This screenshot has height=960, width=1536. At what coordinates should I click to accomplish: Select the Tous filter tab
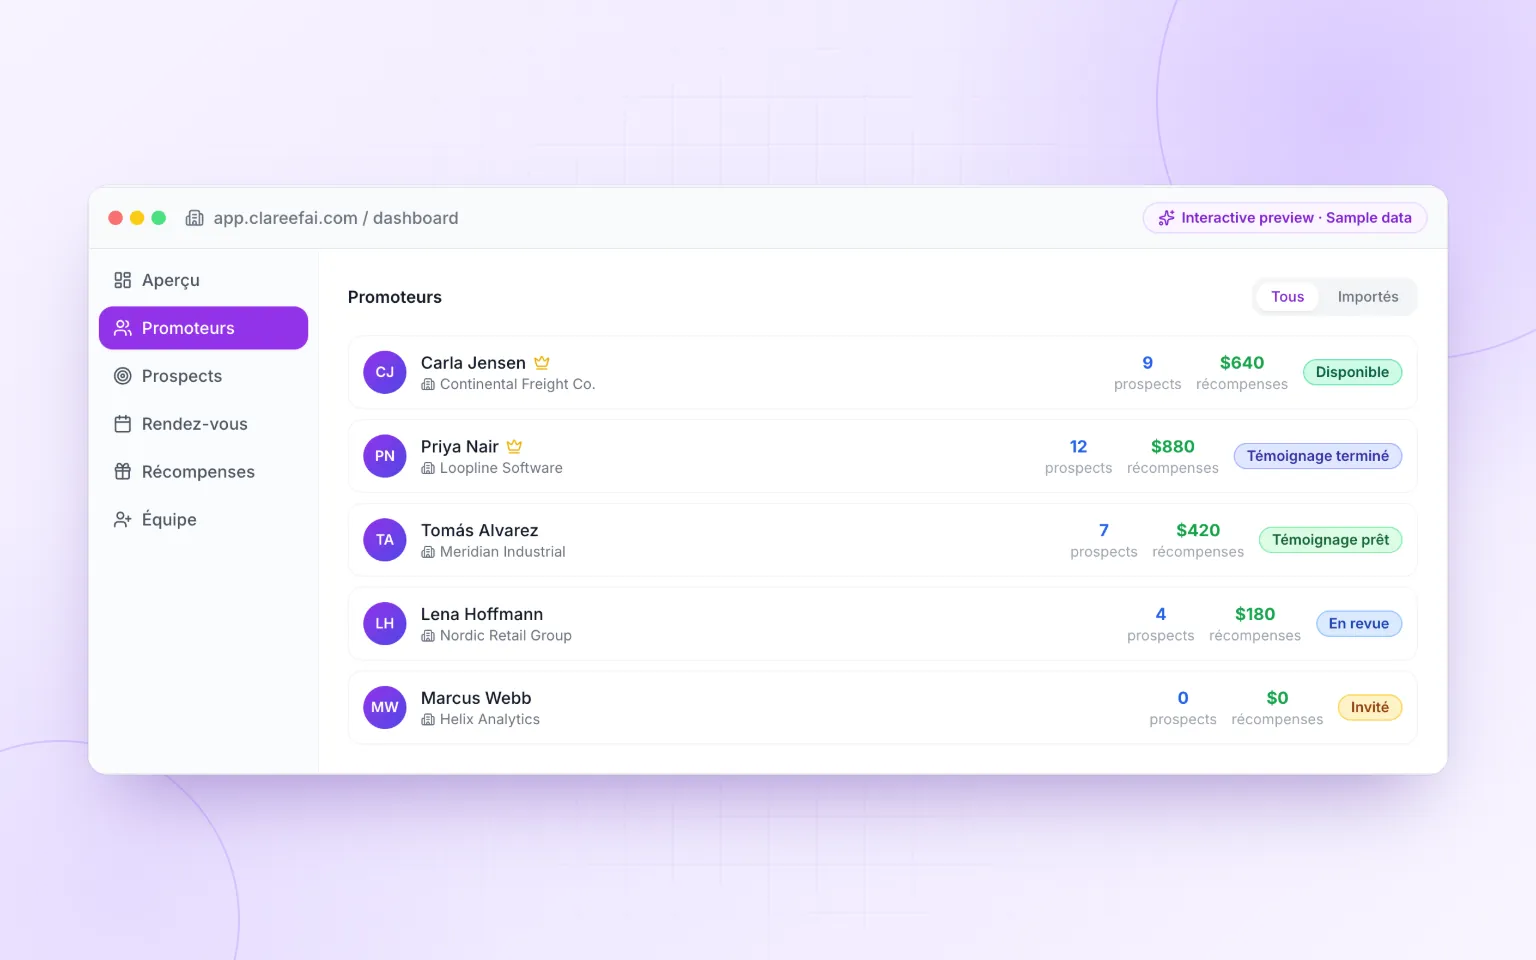(1288, 297)
